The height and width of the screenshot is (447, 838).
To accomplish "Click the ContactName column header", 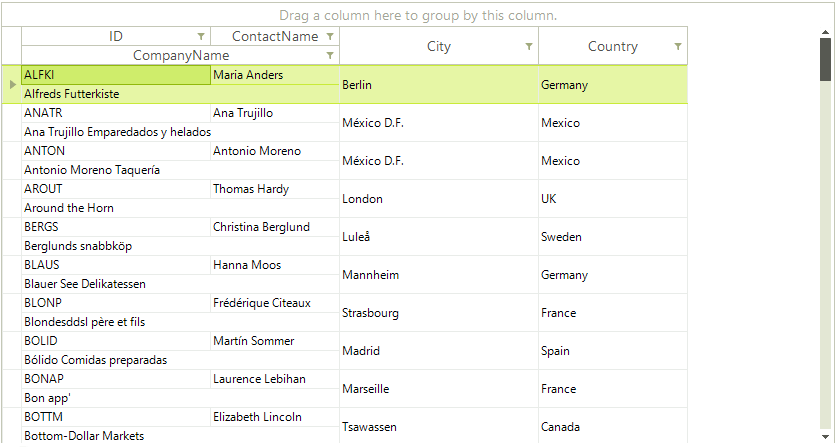I will point(275,36).
